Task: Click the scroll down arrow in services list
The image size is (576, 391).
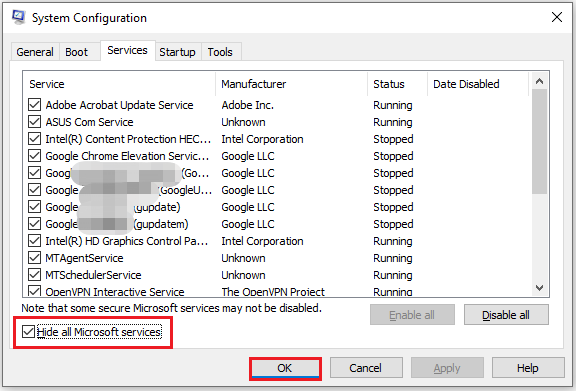Action: point(539,288)
